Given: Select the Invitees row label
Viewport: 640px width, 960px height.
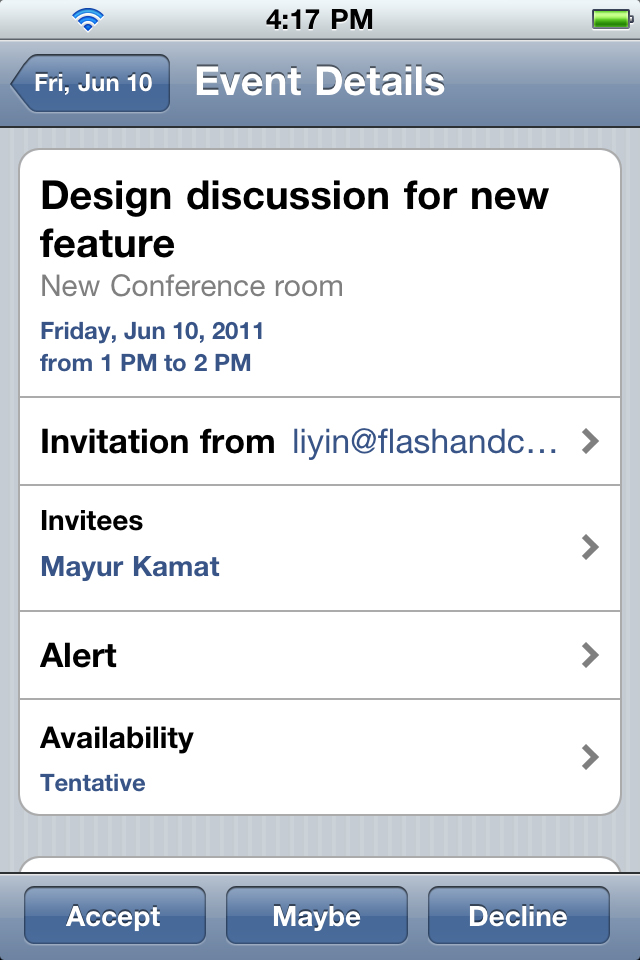Looking at the screenshot, I should [92, 520].
